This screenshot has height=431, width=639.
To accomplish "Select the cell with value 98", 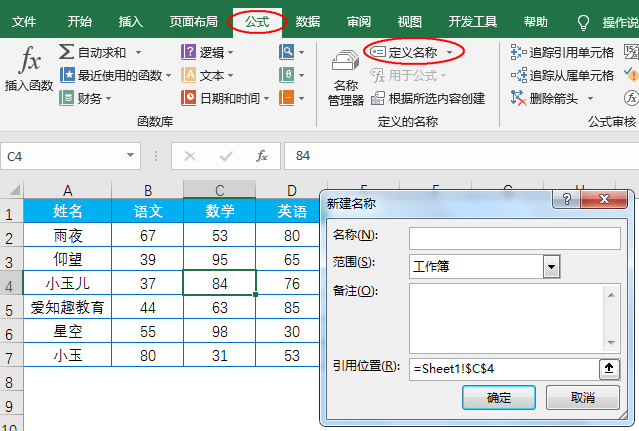I will (x=220, y=331).
